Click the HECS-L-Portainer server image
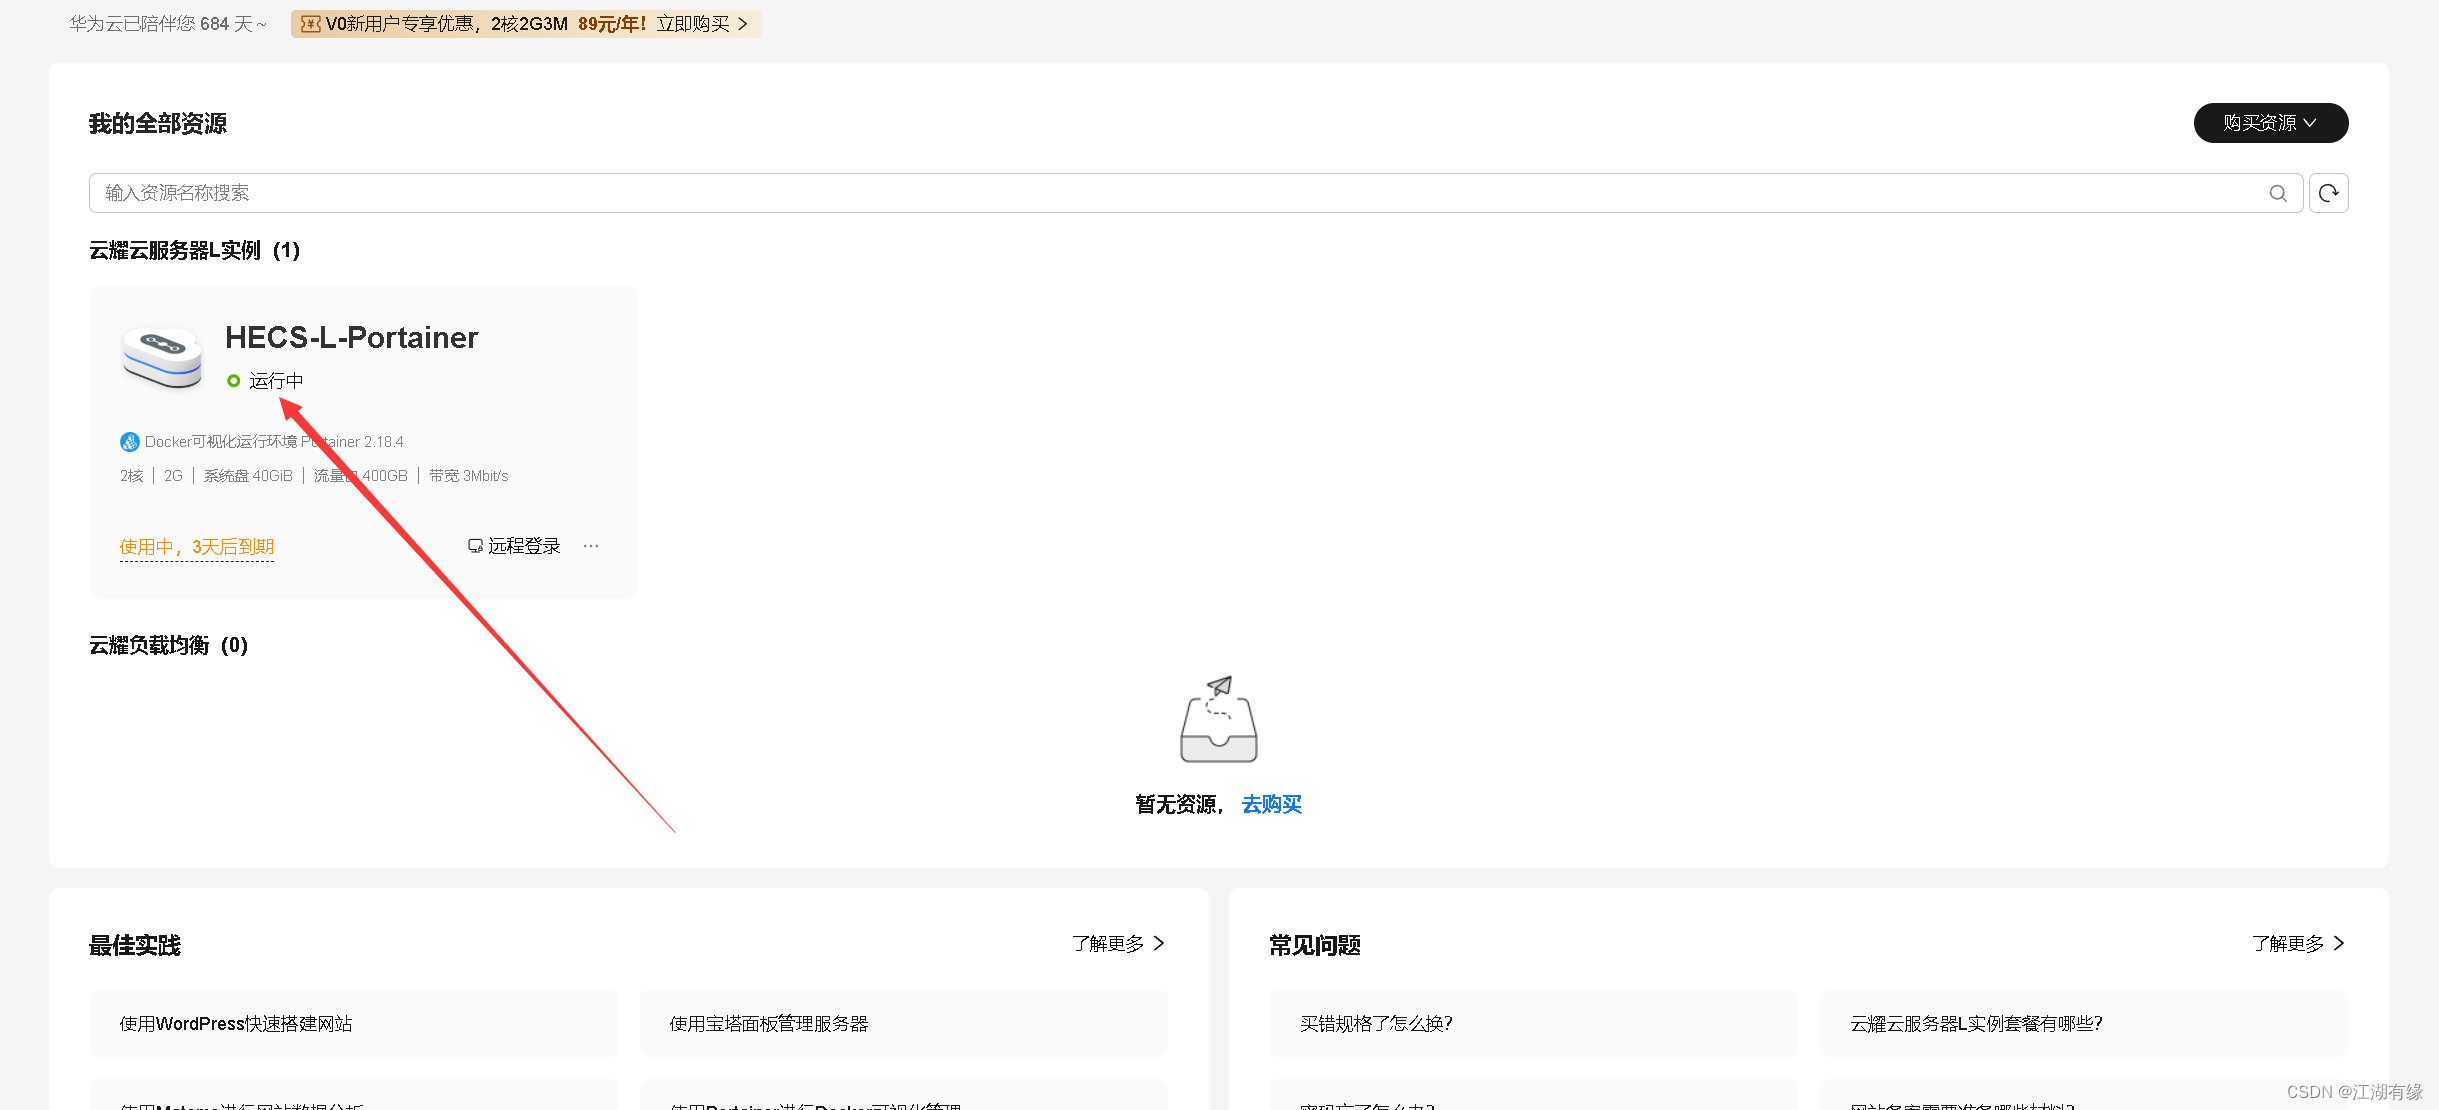Image resolution: width=2439 pixels, height=1110 pixels. click(162, 357)
